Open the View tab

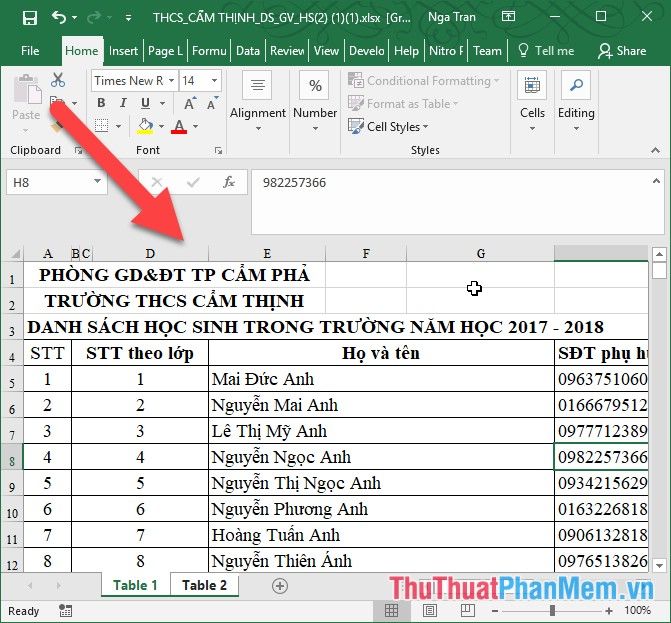[326, 51]
